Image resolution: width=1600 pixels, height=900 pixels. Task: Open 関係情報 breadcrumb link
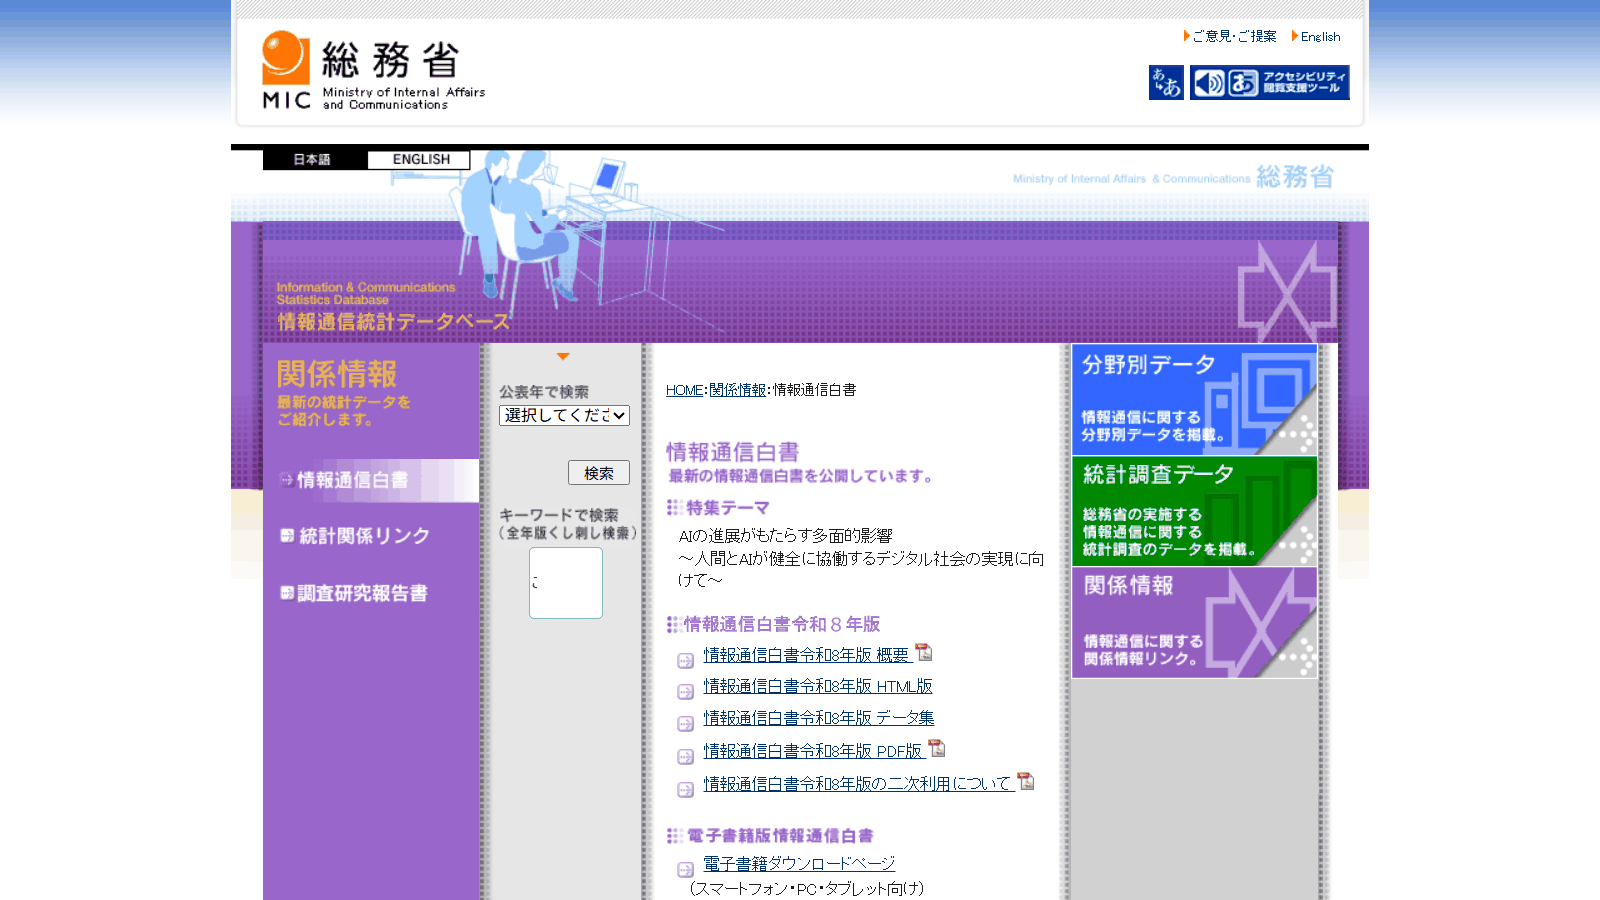pos(738,390)
